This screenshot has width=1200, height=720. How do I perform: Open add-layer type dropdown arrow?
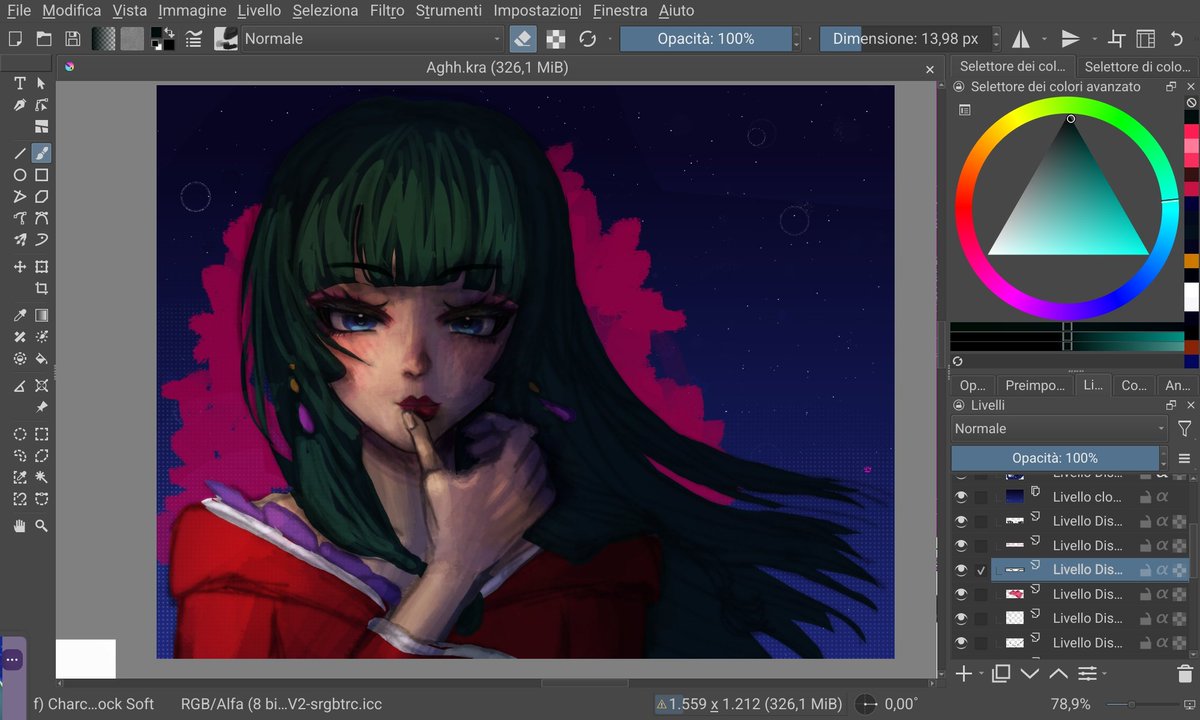[981, 674]
